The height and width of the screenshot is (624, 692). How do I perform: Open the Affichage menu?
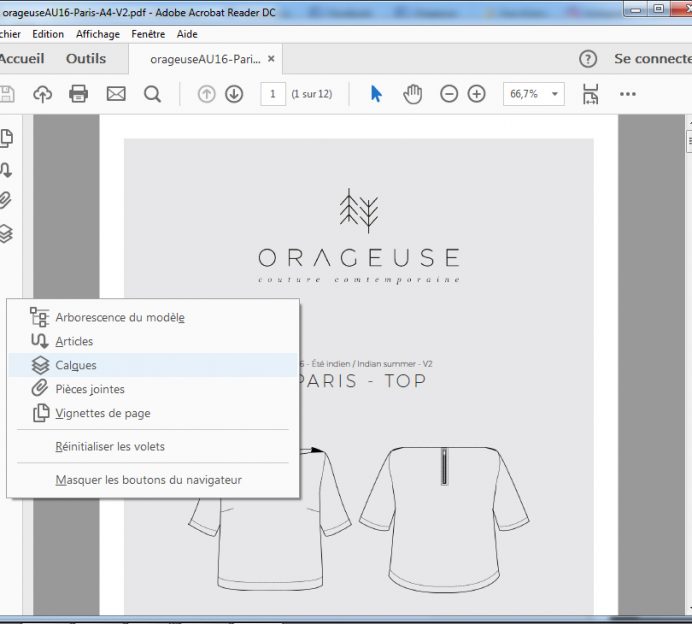pyautogui.click(x=98, y=34)
